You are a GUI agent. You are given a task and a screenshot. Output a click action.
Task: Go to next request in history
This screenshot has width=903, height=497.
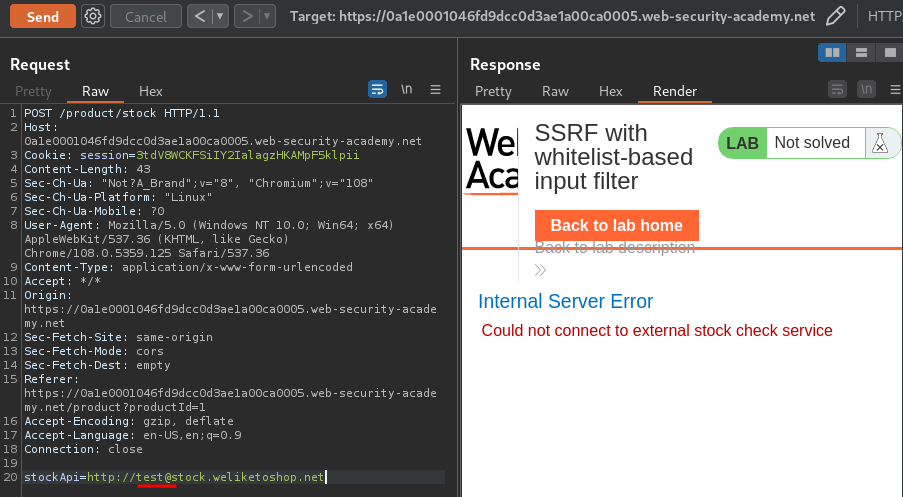coord(247,16)
